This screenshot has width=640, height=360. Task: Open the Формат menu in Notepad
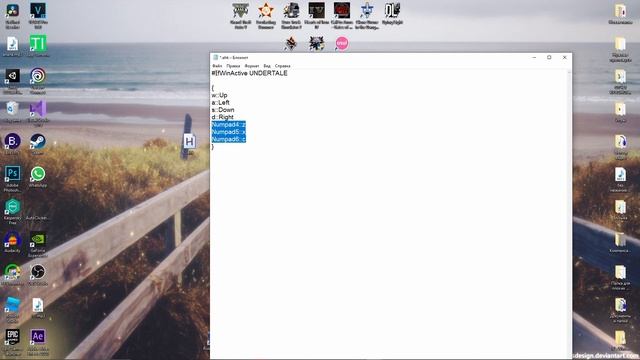click(251, 66)
